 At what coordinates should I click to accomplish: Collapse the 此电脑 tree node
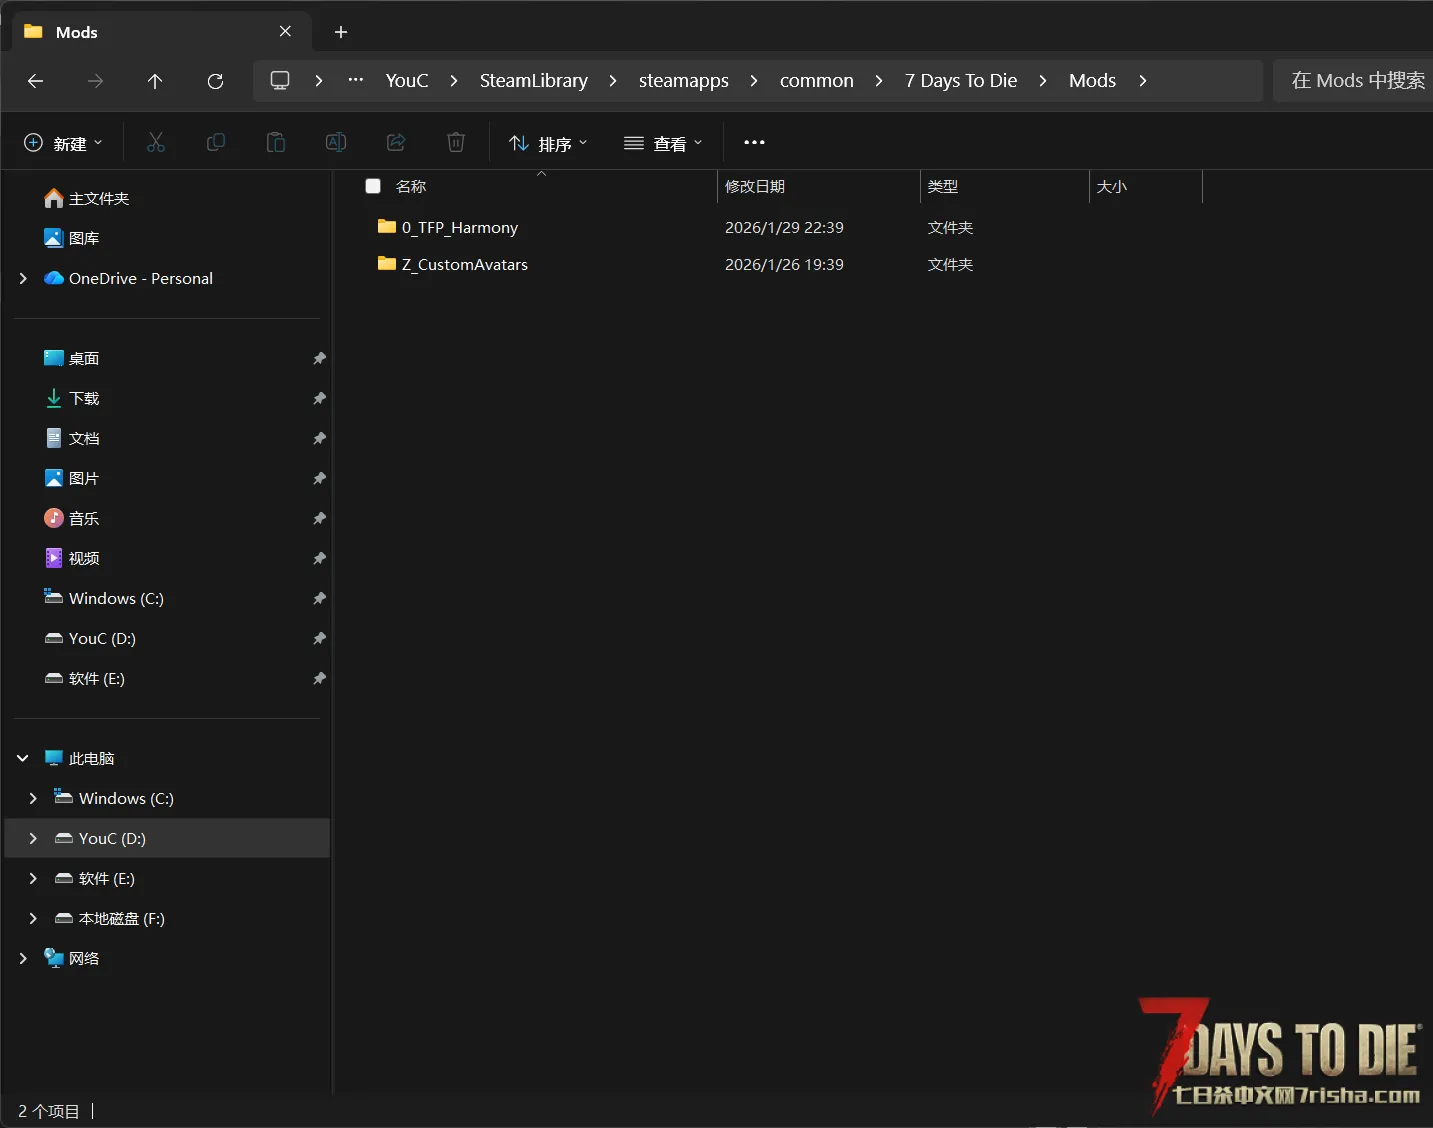tap(23, 758)
